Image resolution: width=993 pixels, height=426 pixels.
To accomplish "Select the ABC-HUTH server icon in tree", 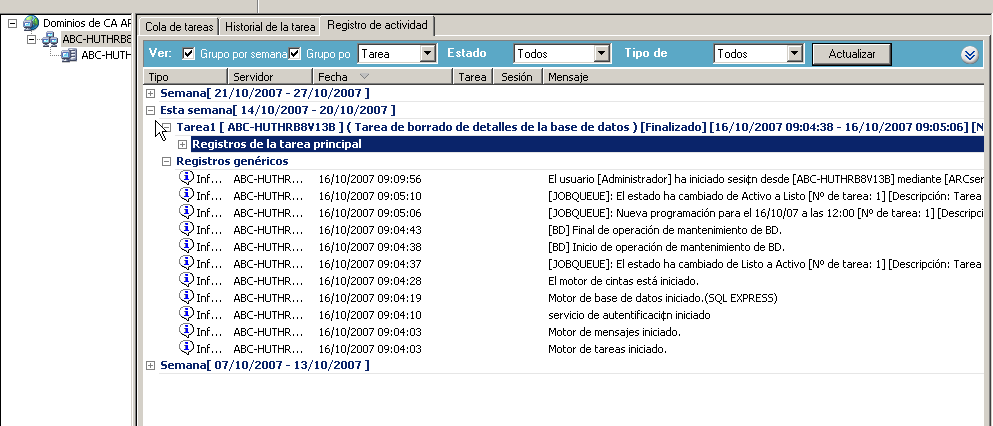I will pyautogui.click(x=69, y=55).
